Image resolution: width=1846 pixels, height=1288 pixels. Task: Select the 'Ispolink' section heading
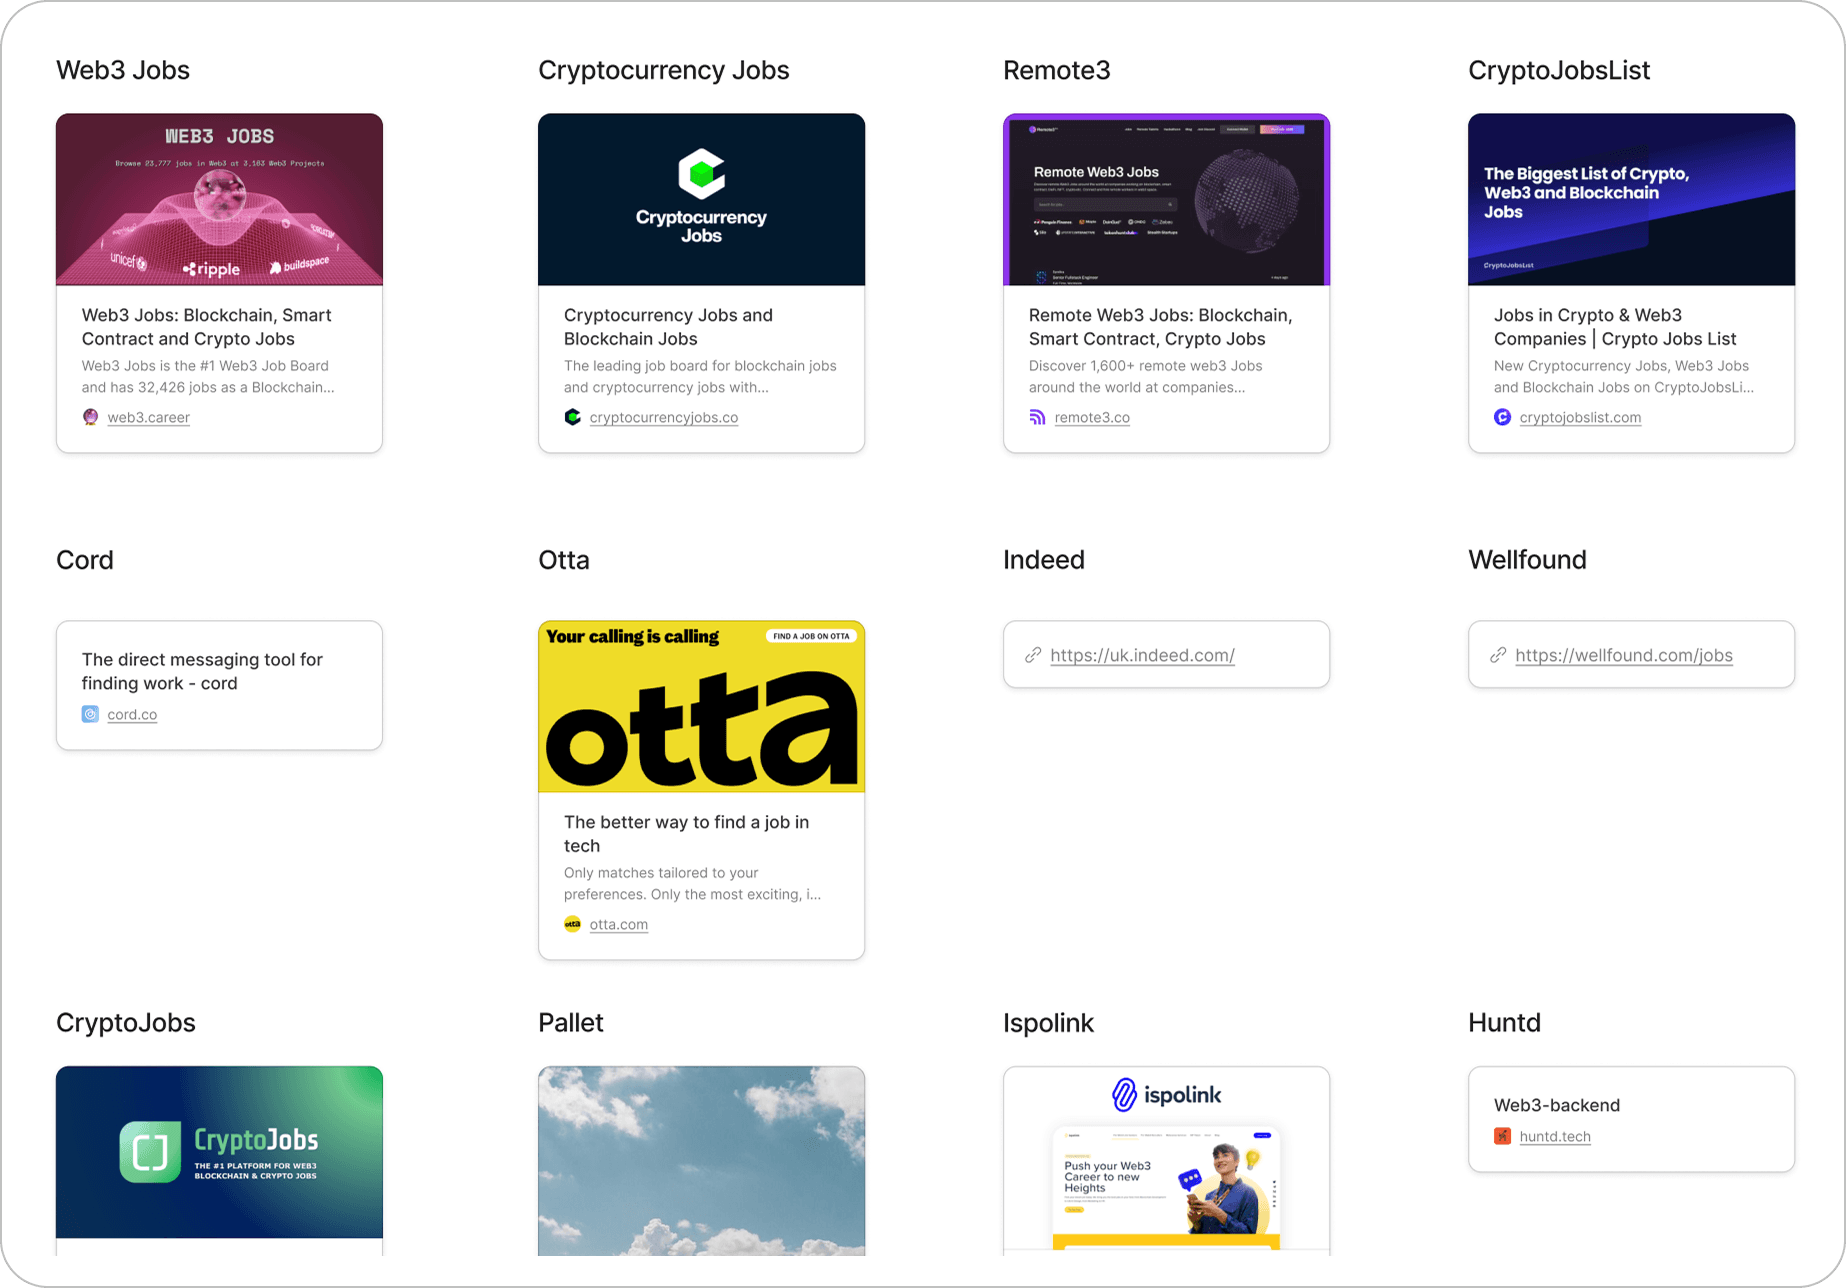1048,1023
